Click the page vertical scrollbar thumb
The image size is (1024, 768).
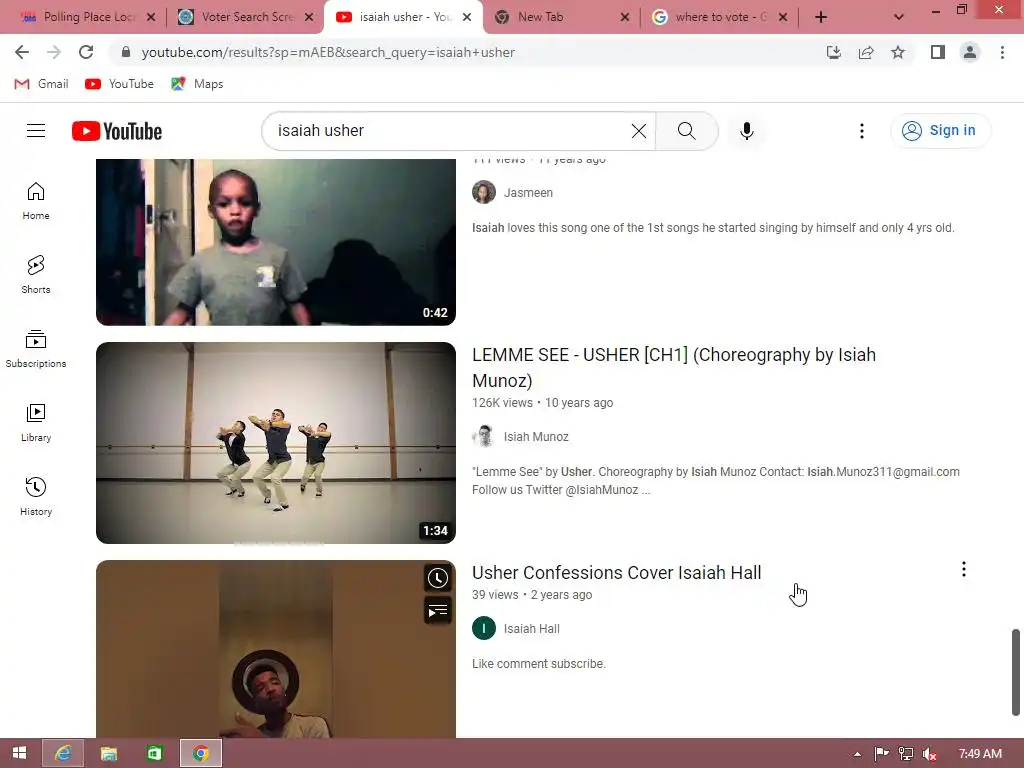tap(1016, 672)
